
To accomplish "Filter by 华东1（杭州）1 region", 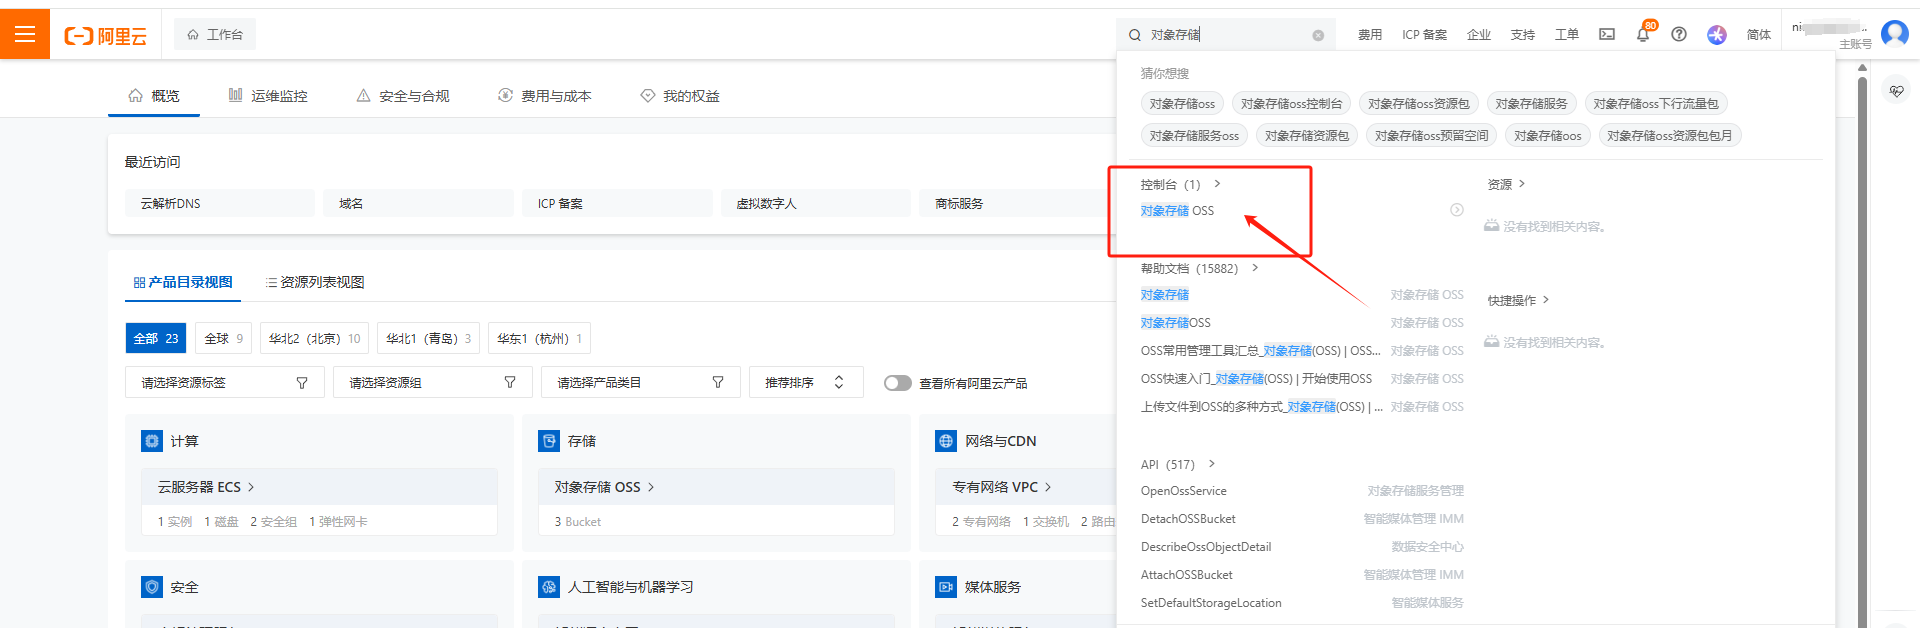I will (x=539, y=338).
